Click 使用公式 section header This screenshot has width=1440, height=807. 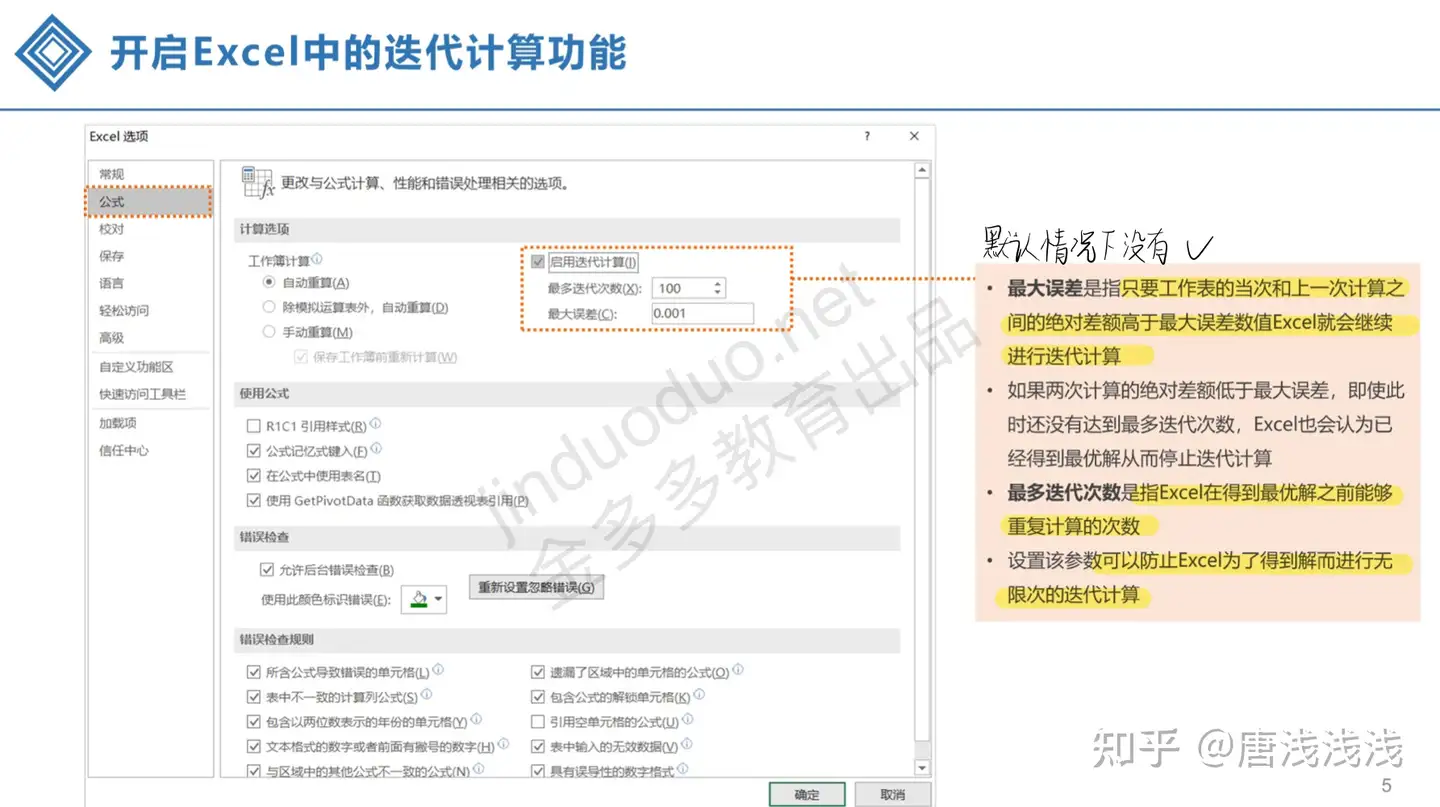[x=568, y=393]
